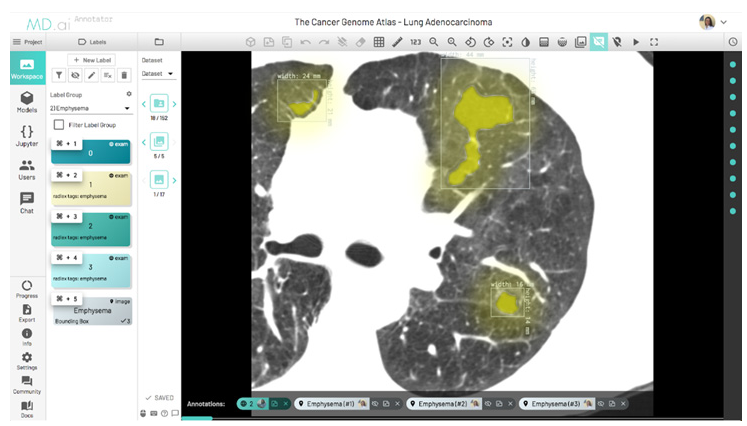Click the second magnifier zoom icon
Screen dimensions: 747x426
tap(452, 42)
